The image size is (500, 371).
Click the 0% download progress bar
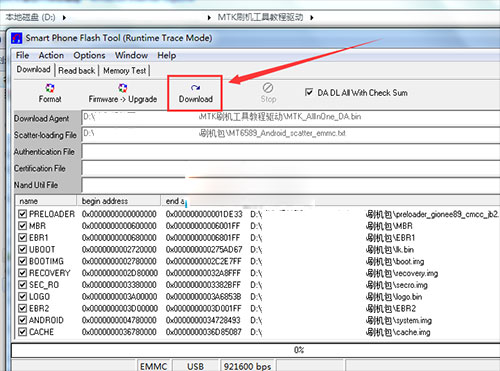pyautogui.click(x=256, y=350)
